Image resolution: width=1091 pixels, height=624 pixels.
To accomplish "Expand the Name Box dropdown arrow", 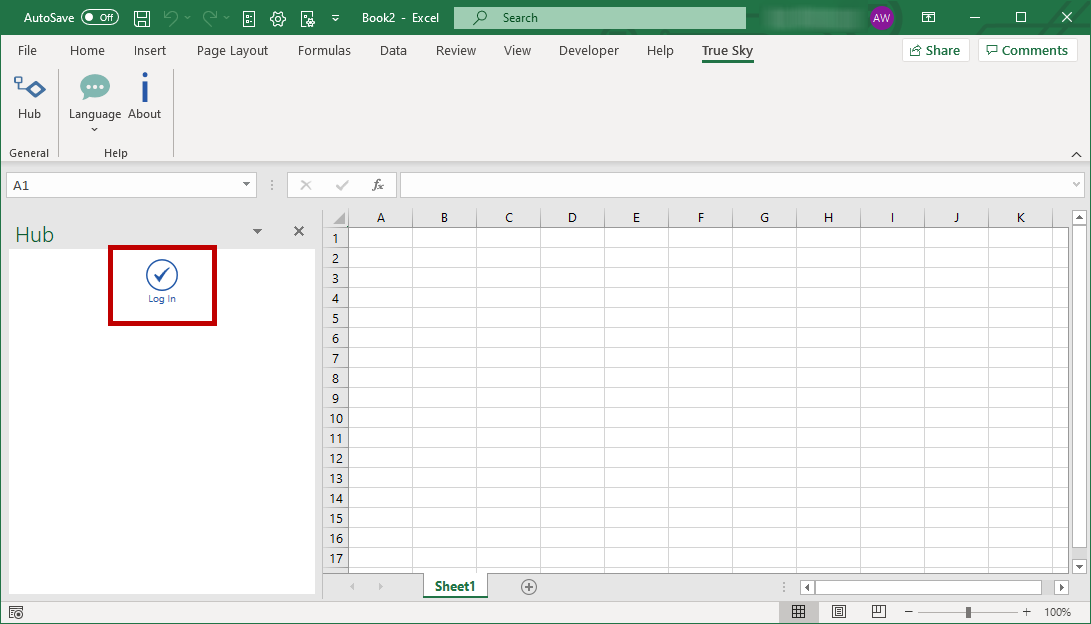I will tap(246, 184).
